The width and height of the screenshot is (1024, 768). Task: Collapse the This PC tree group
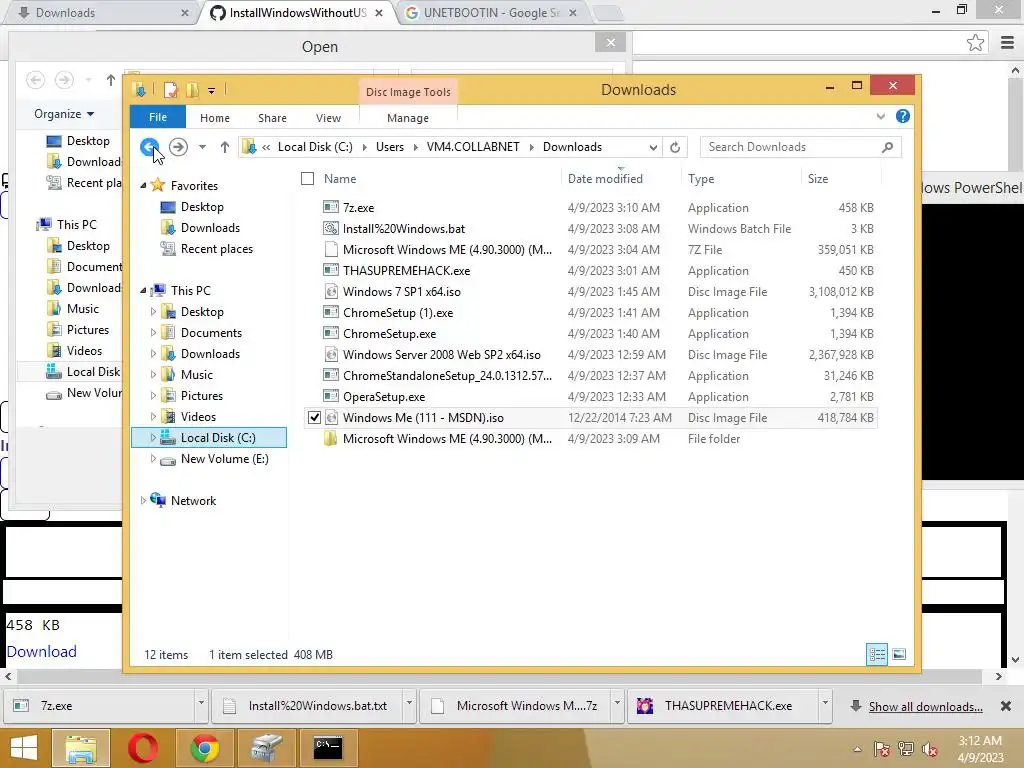click(143, 290)
